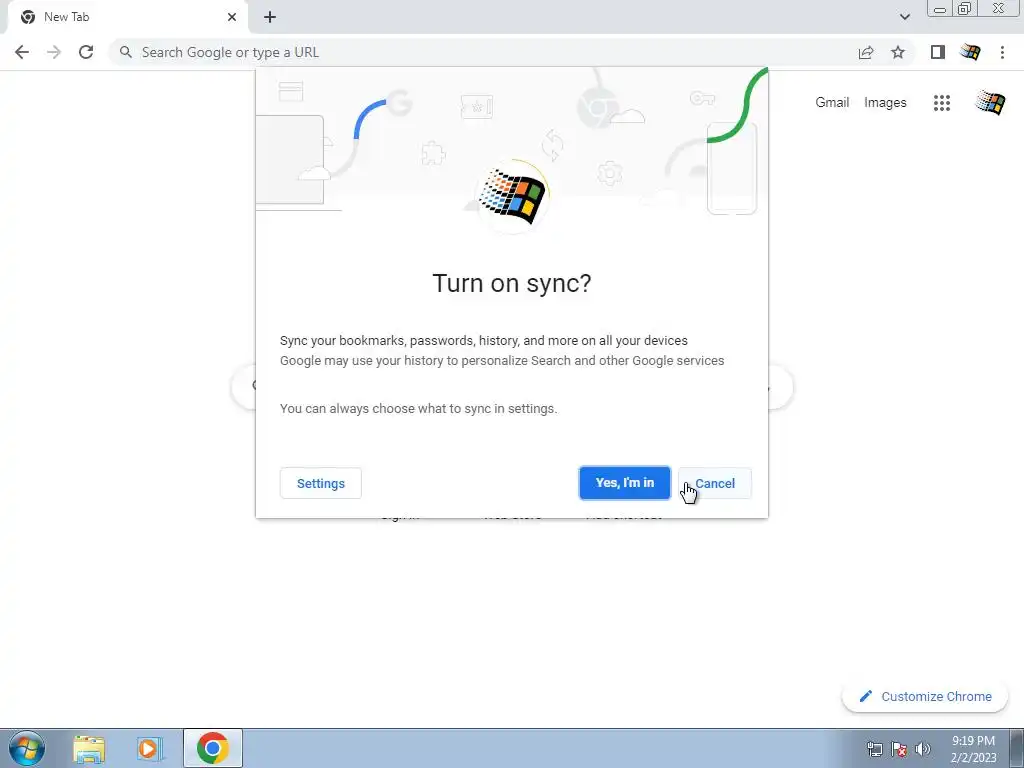Screen dimensions: 1024x768
Task: Open the Gmail link
Action: pos(832,103)
